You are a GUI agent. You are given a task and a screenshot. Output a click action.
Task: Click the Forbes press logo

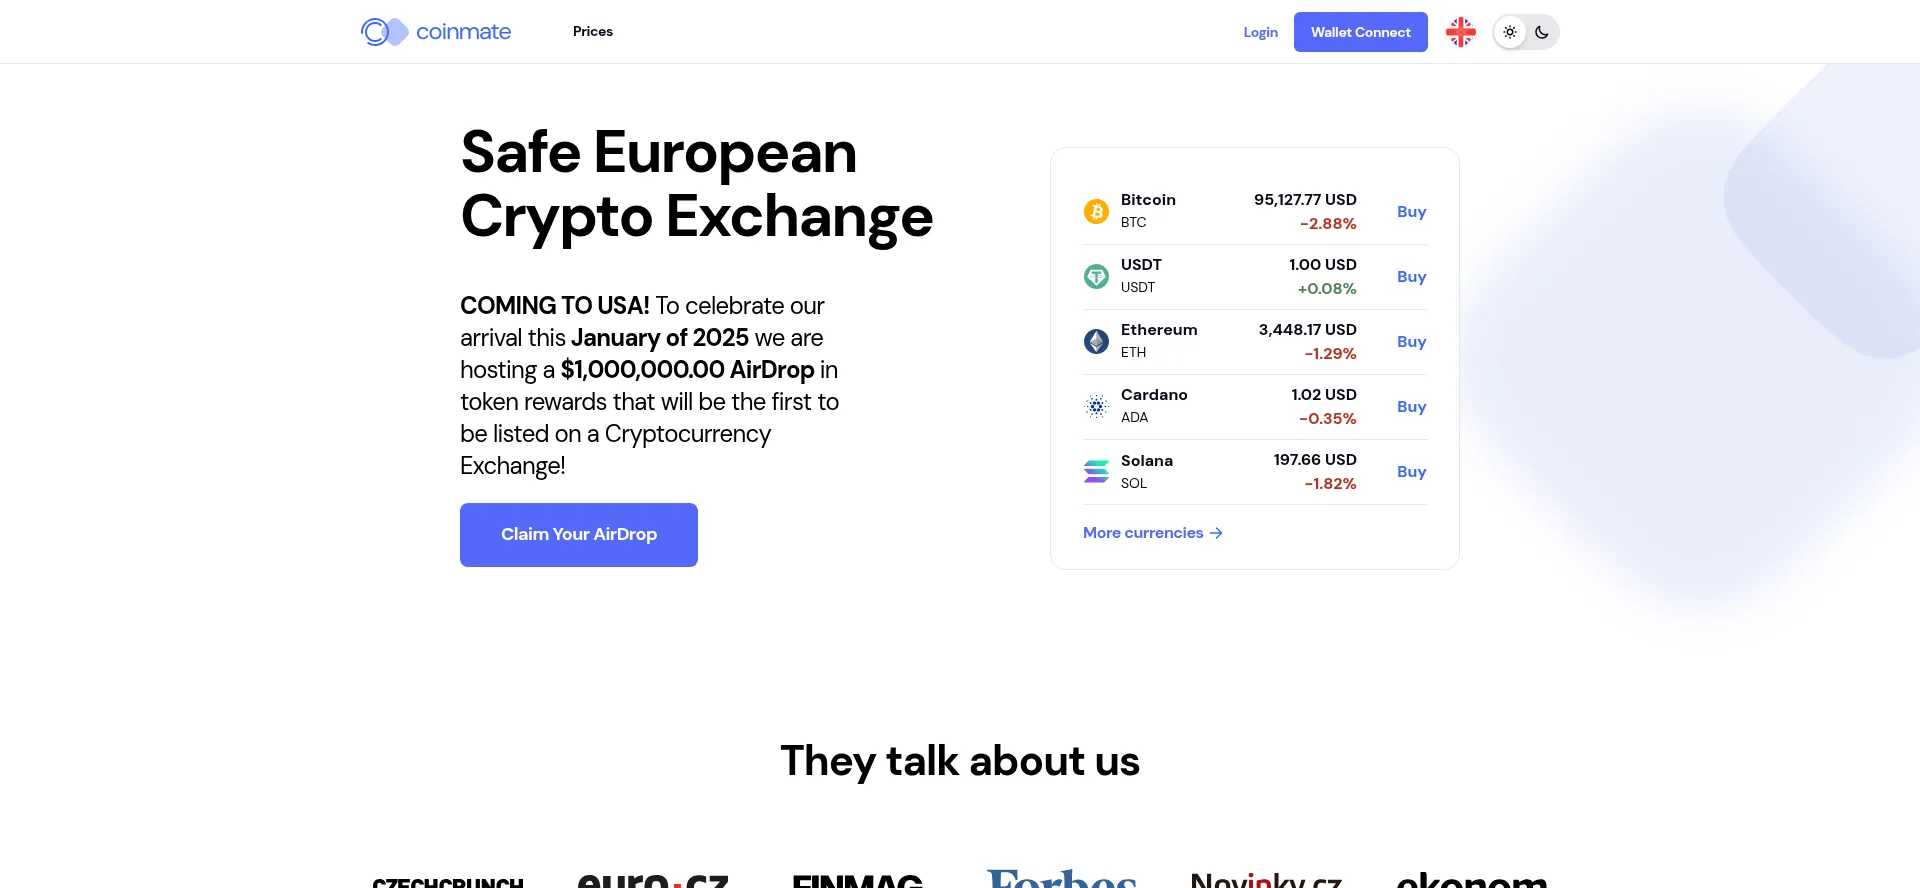tap(1061, 878)
